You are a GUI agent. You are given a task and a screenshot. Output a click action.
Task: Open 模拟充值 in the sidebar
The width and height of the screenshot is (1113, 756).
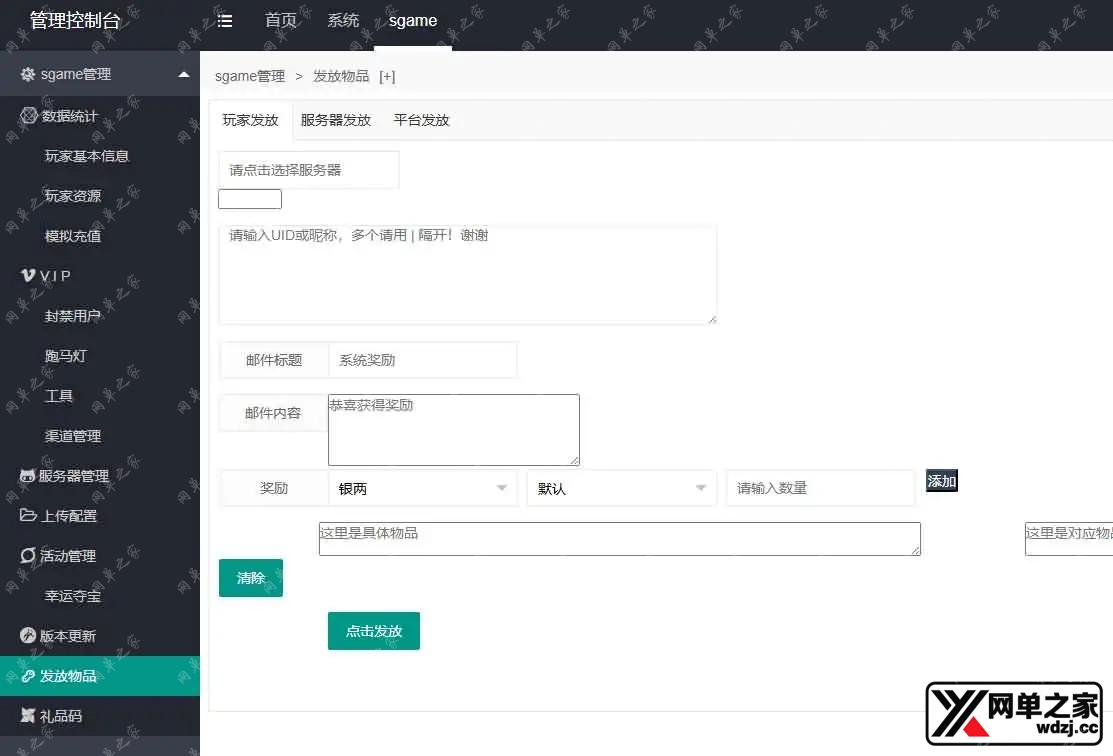point(73,236)
